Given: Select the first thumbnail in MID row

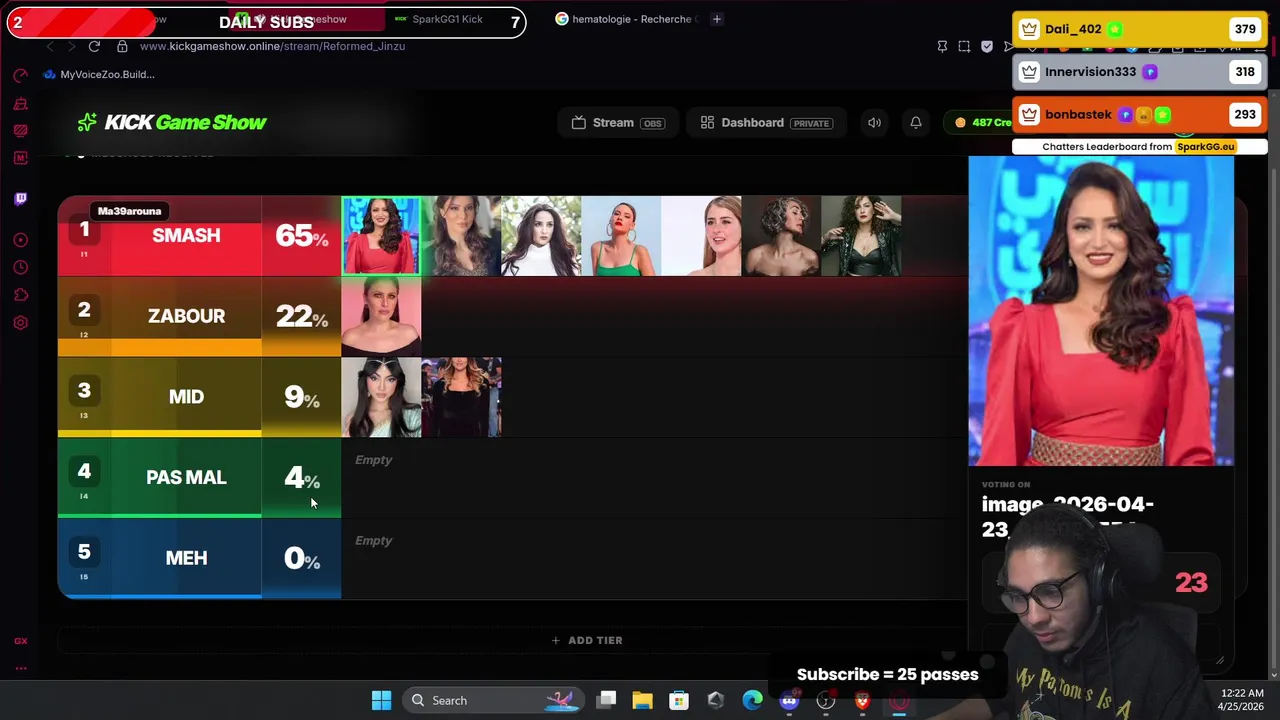Looking at the screenshot, I should [x=381, y=397].
